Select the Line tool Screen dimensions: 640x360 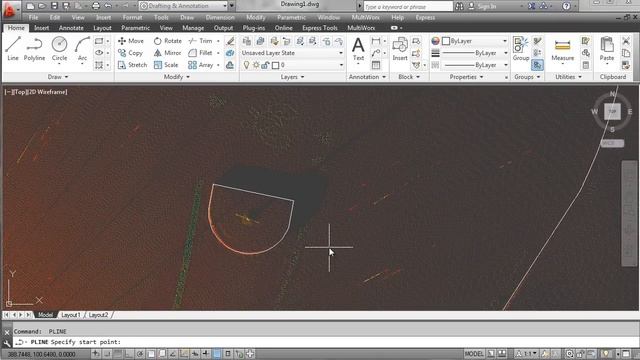click(13, 49)
